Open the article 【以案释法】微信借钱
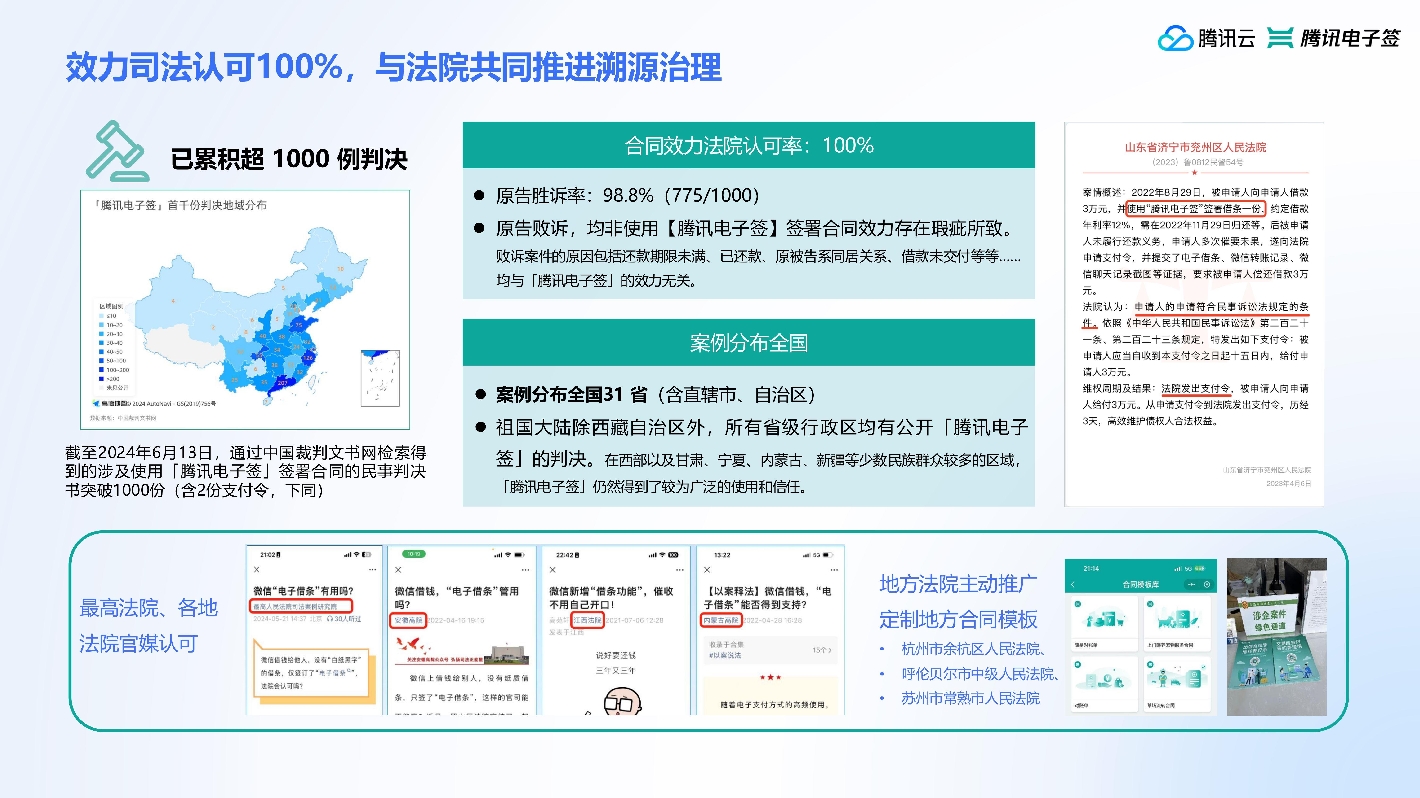 [767, 597]
